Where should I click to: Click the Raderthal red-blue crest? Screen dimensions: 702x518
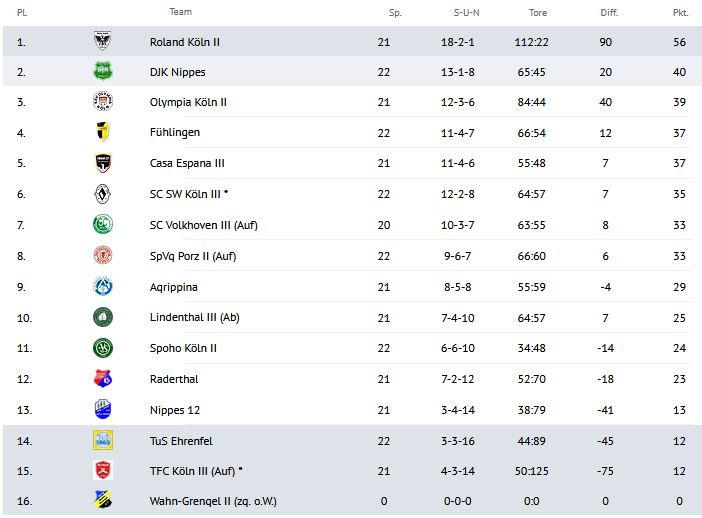(101, 378)
